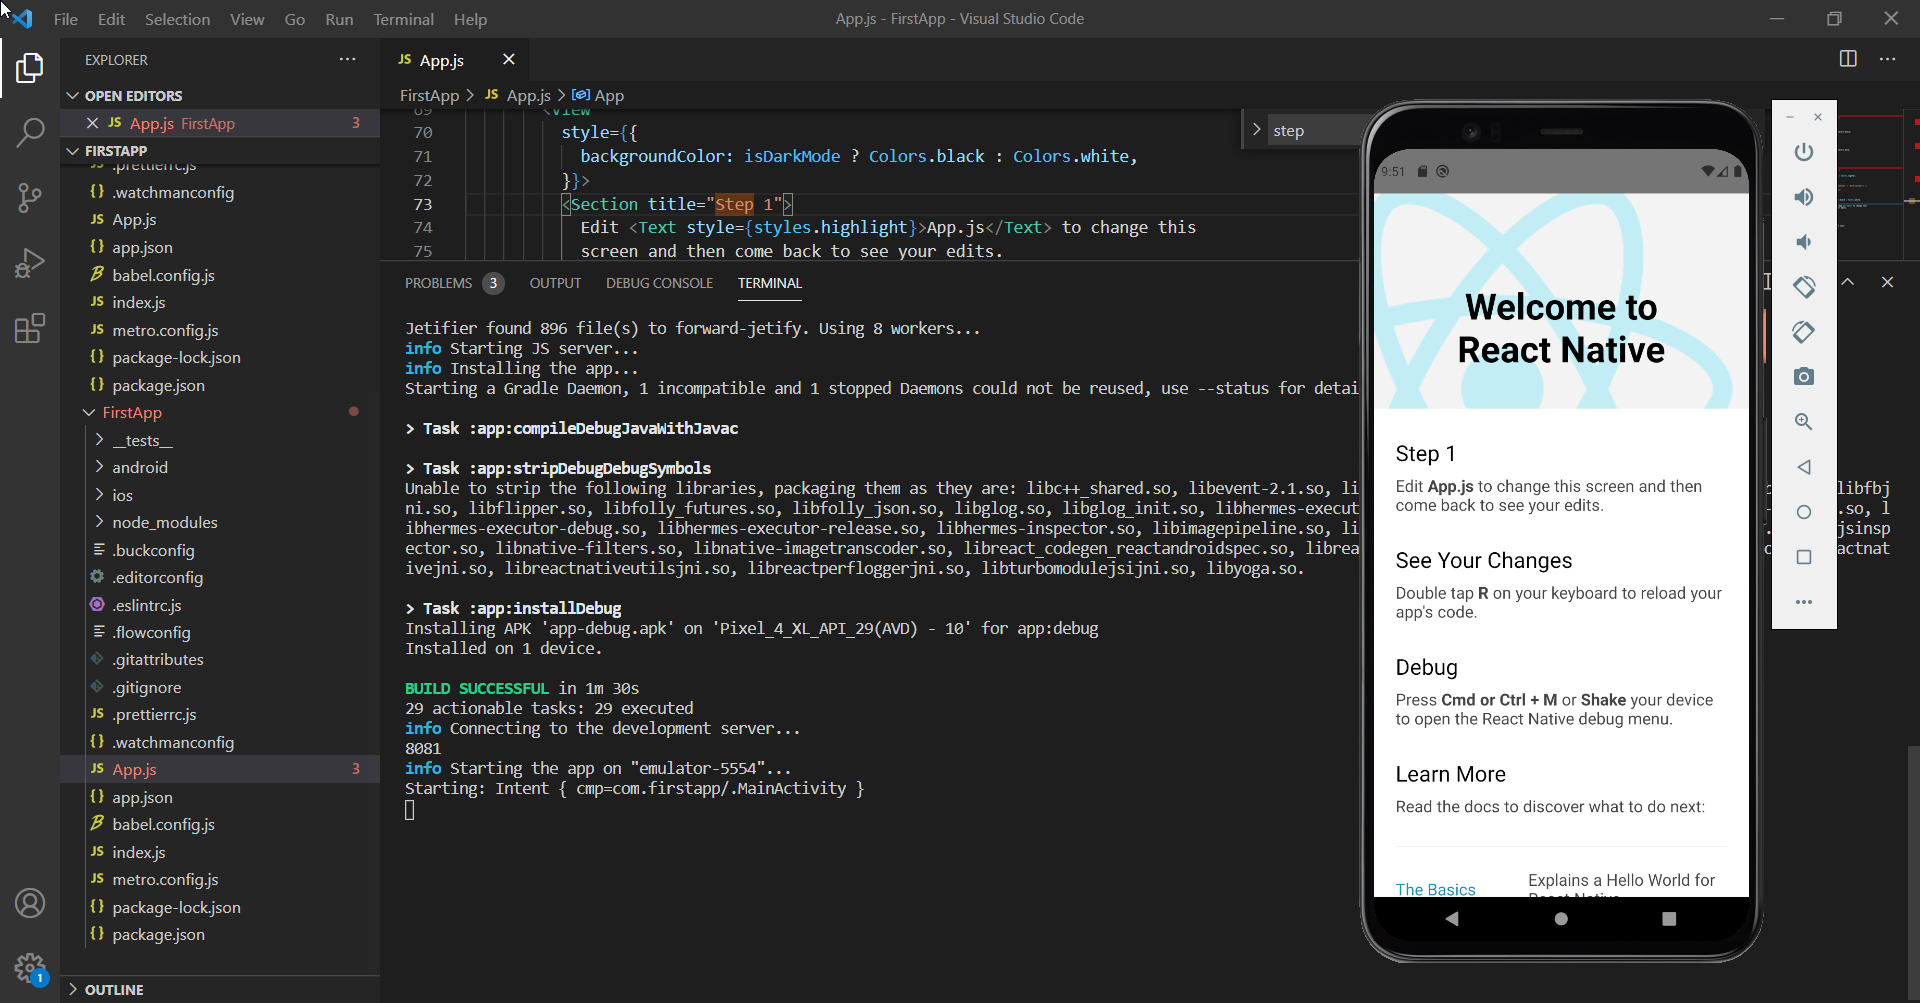Switch to the Output tab

point(555,283)
